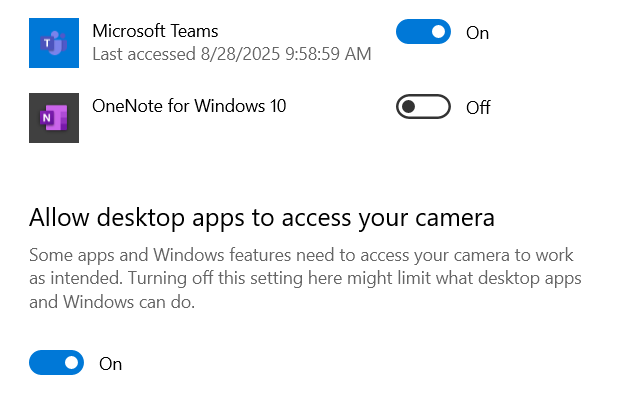Click the 9:58:59 AM timestamp
This screenshot has width=618, height=395.
coord(328,54)
